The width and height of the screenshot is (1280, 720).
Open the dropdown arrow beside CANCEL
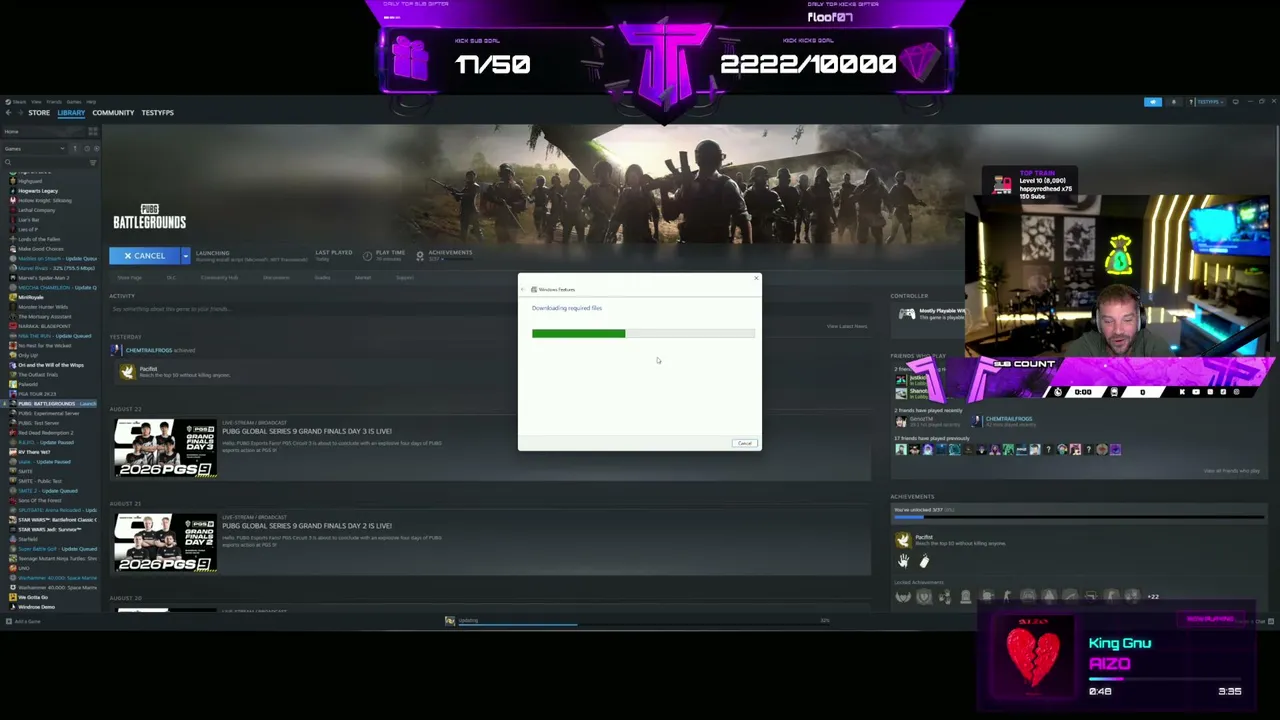(185, 256)
